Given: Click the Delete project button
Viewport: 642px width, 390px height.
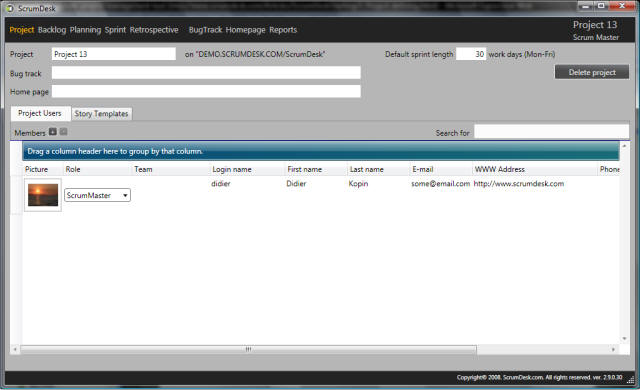Looking at the screenshot, I should pos(592,72).
